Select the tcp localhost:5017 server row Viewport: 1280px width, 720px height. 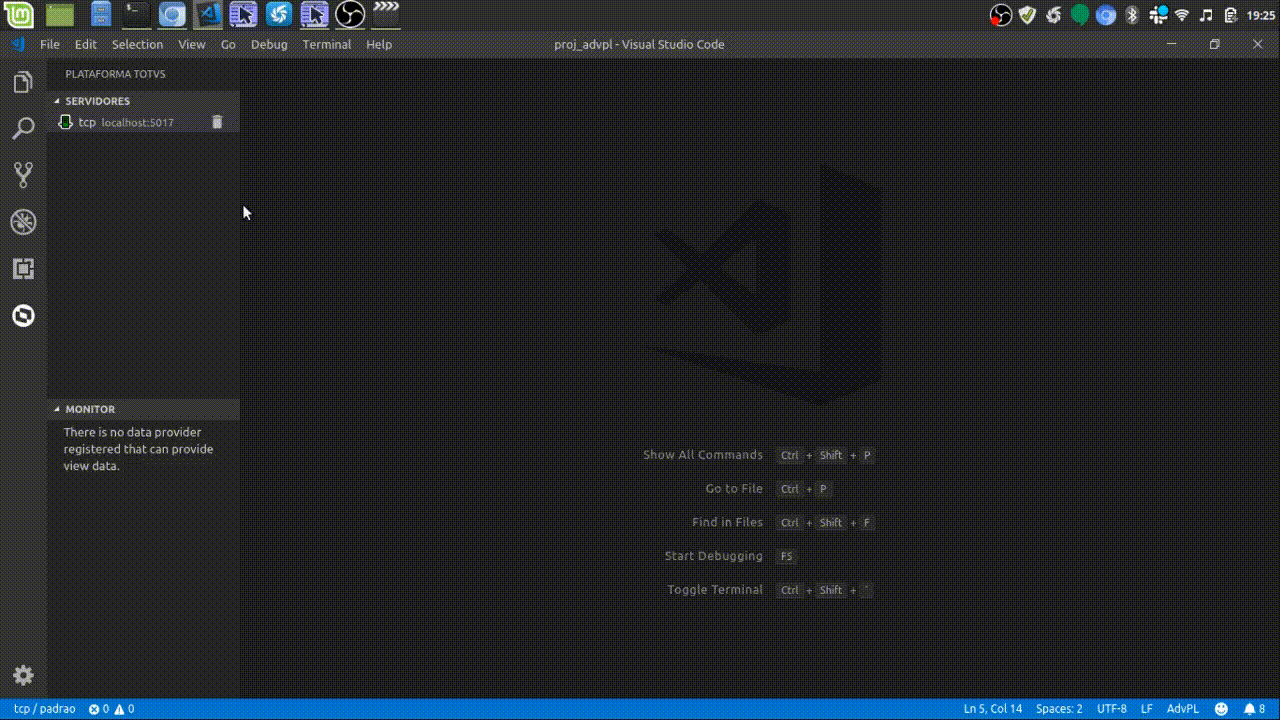pyautogui.click(x=144, y=122)
